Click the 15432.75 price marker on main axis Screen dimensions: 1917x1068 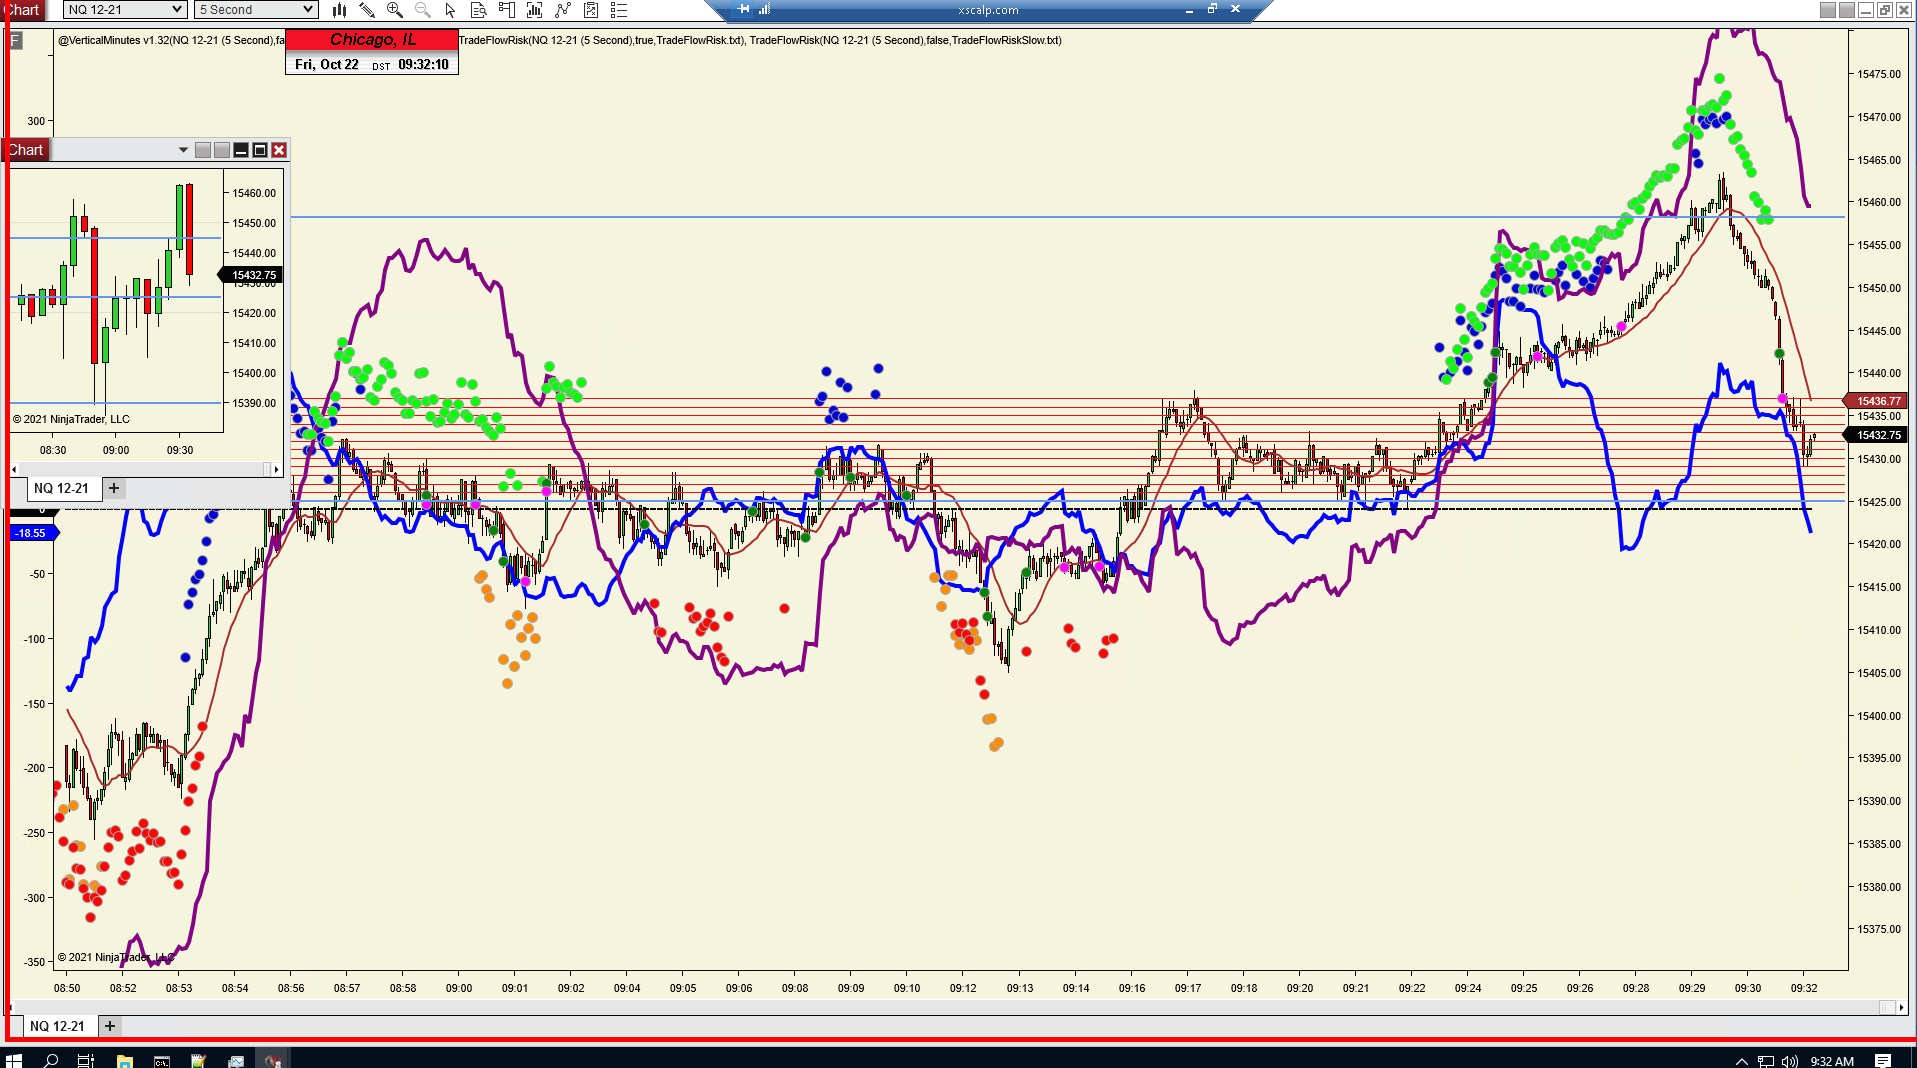[x=1876, y=435]
